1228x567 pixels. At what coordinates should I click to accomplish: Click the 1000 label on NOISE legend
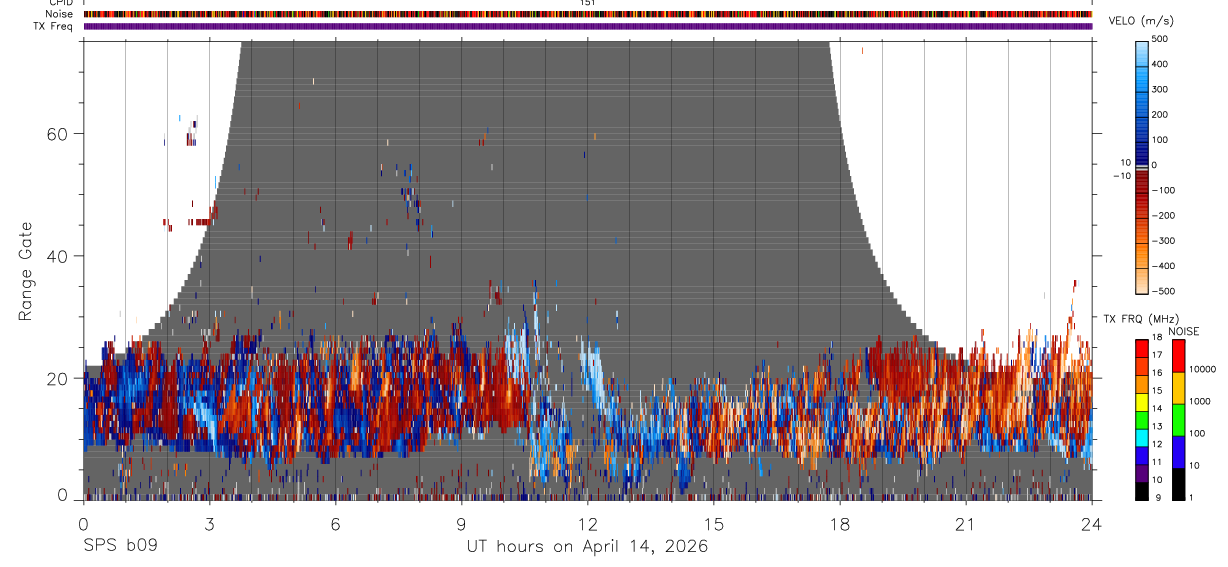[x=1202, y=401]
